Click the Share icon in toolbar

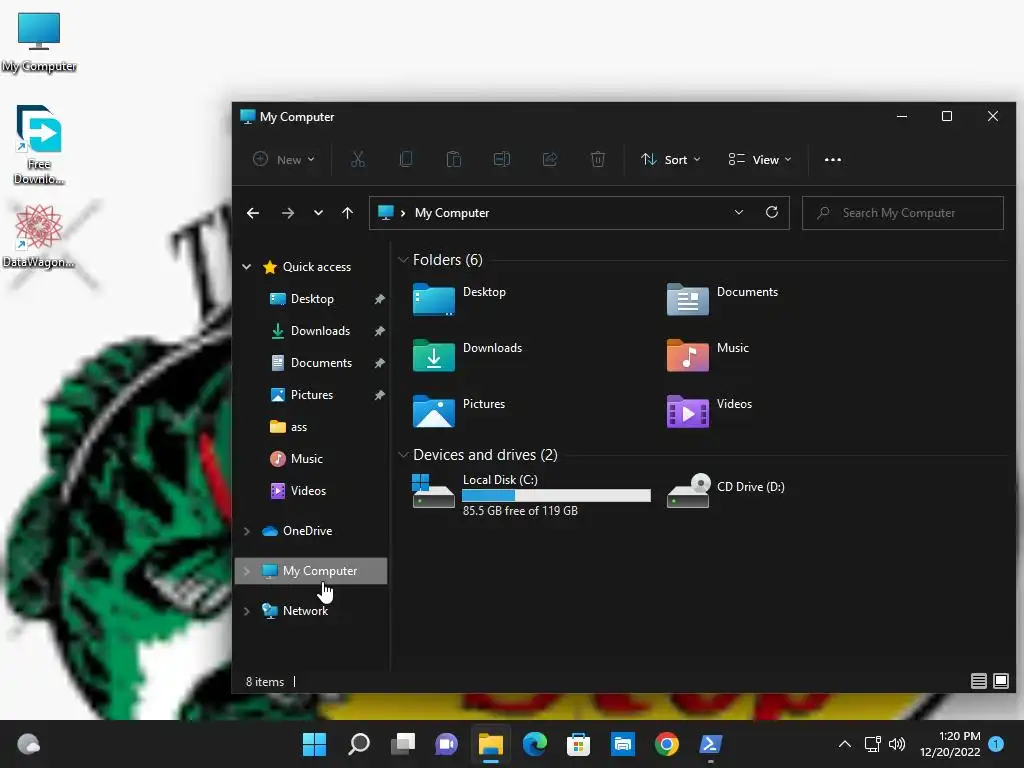[550, 159]
